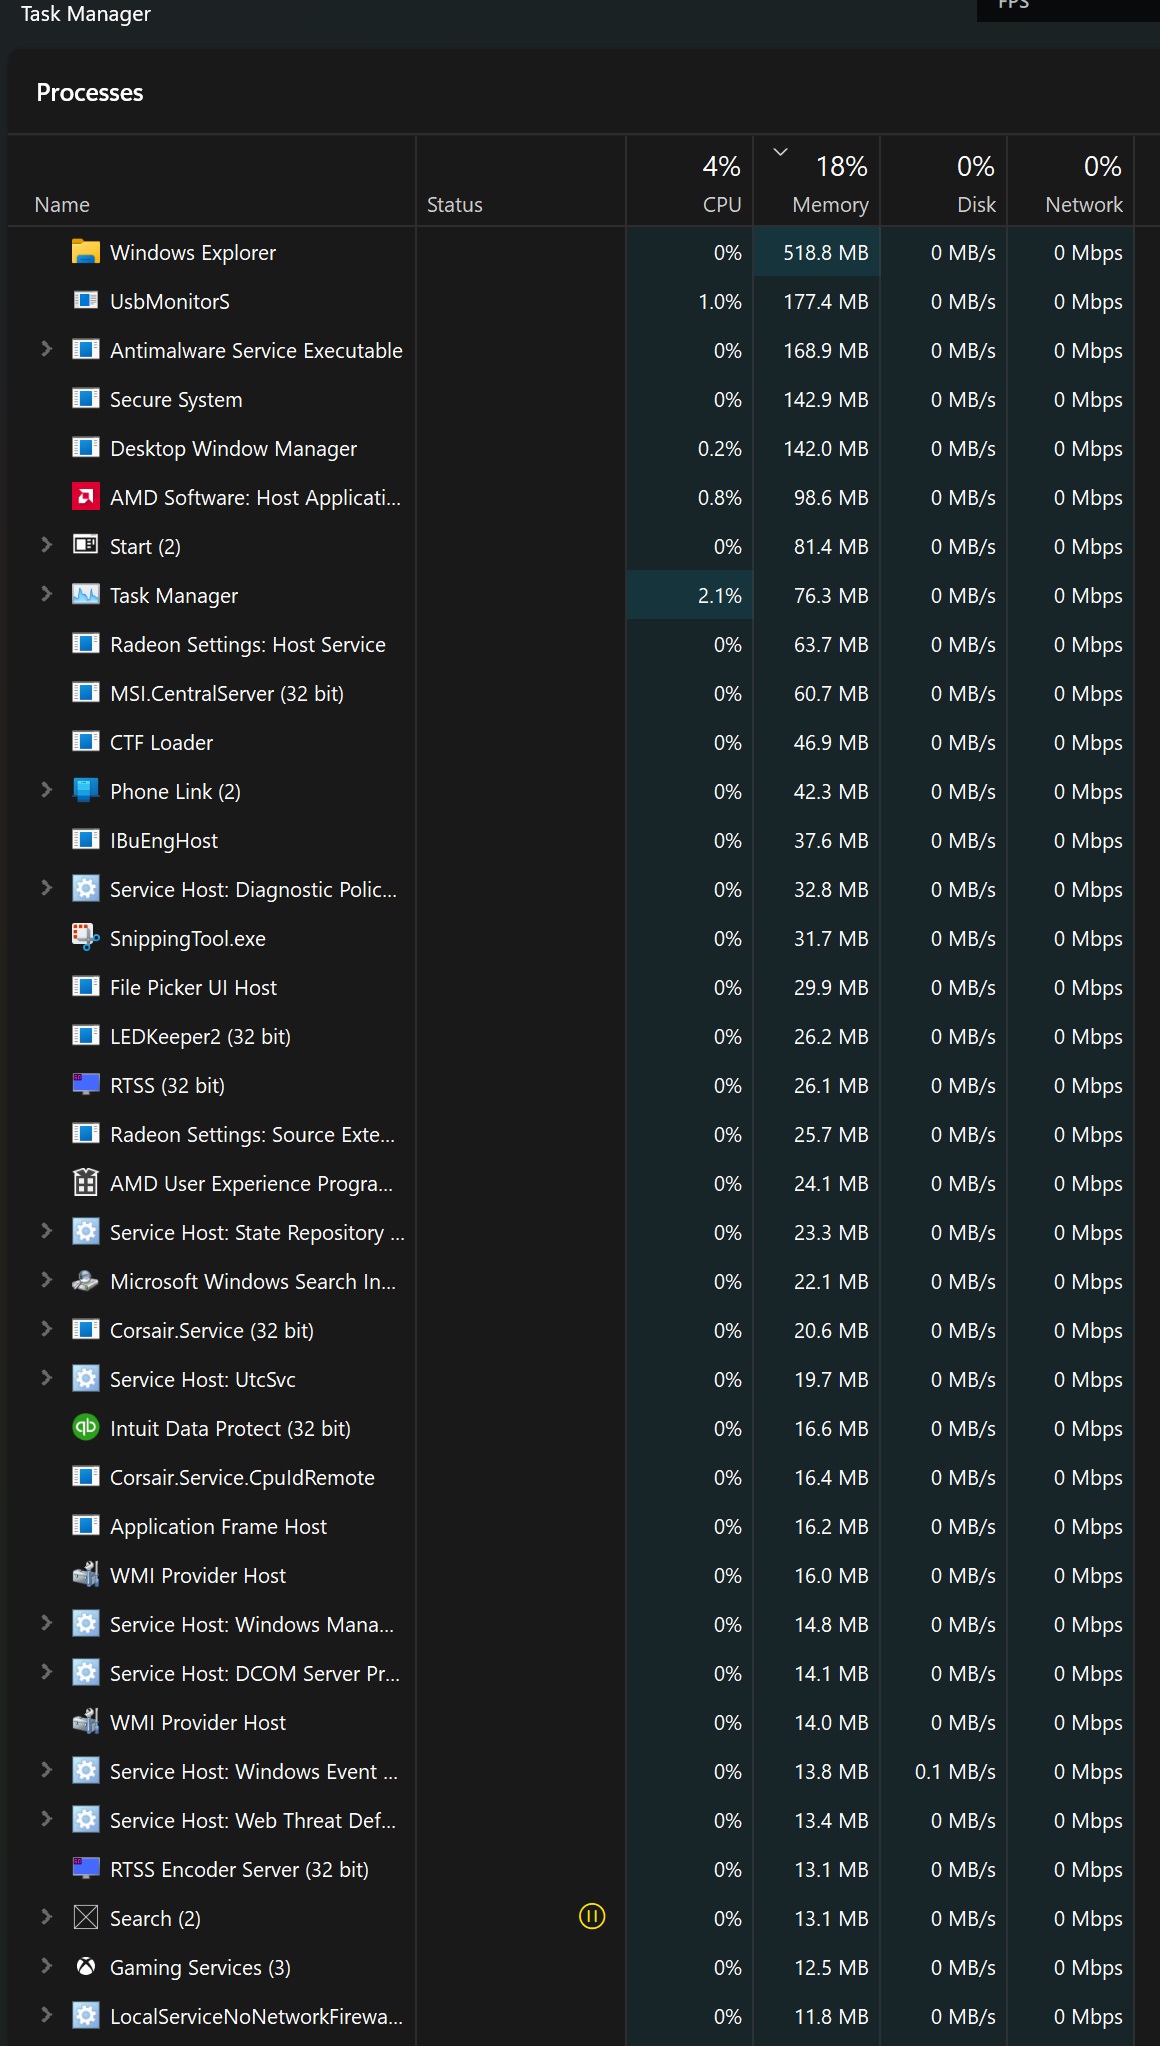The height and width of the screenshot is (2046, 1160).
Task: Select the UsbMonitorS process row
Action: point(571,302)
